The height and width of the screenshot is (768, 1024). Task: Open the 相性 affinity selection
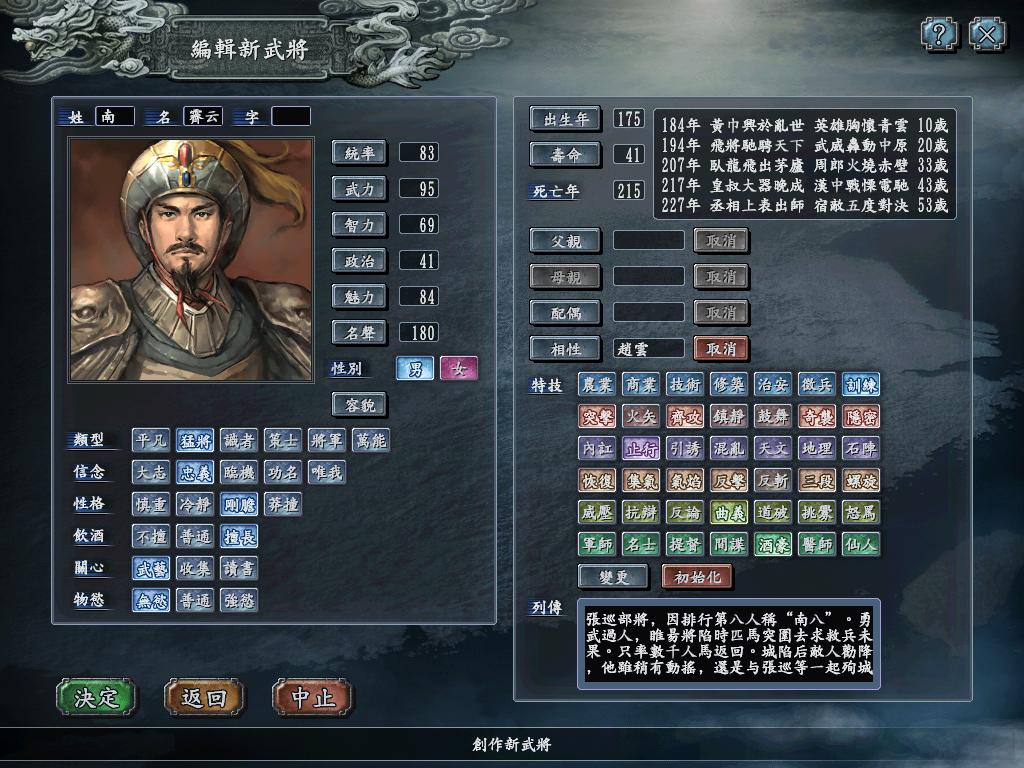pyautogui.click(x=565, y=349)
